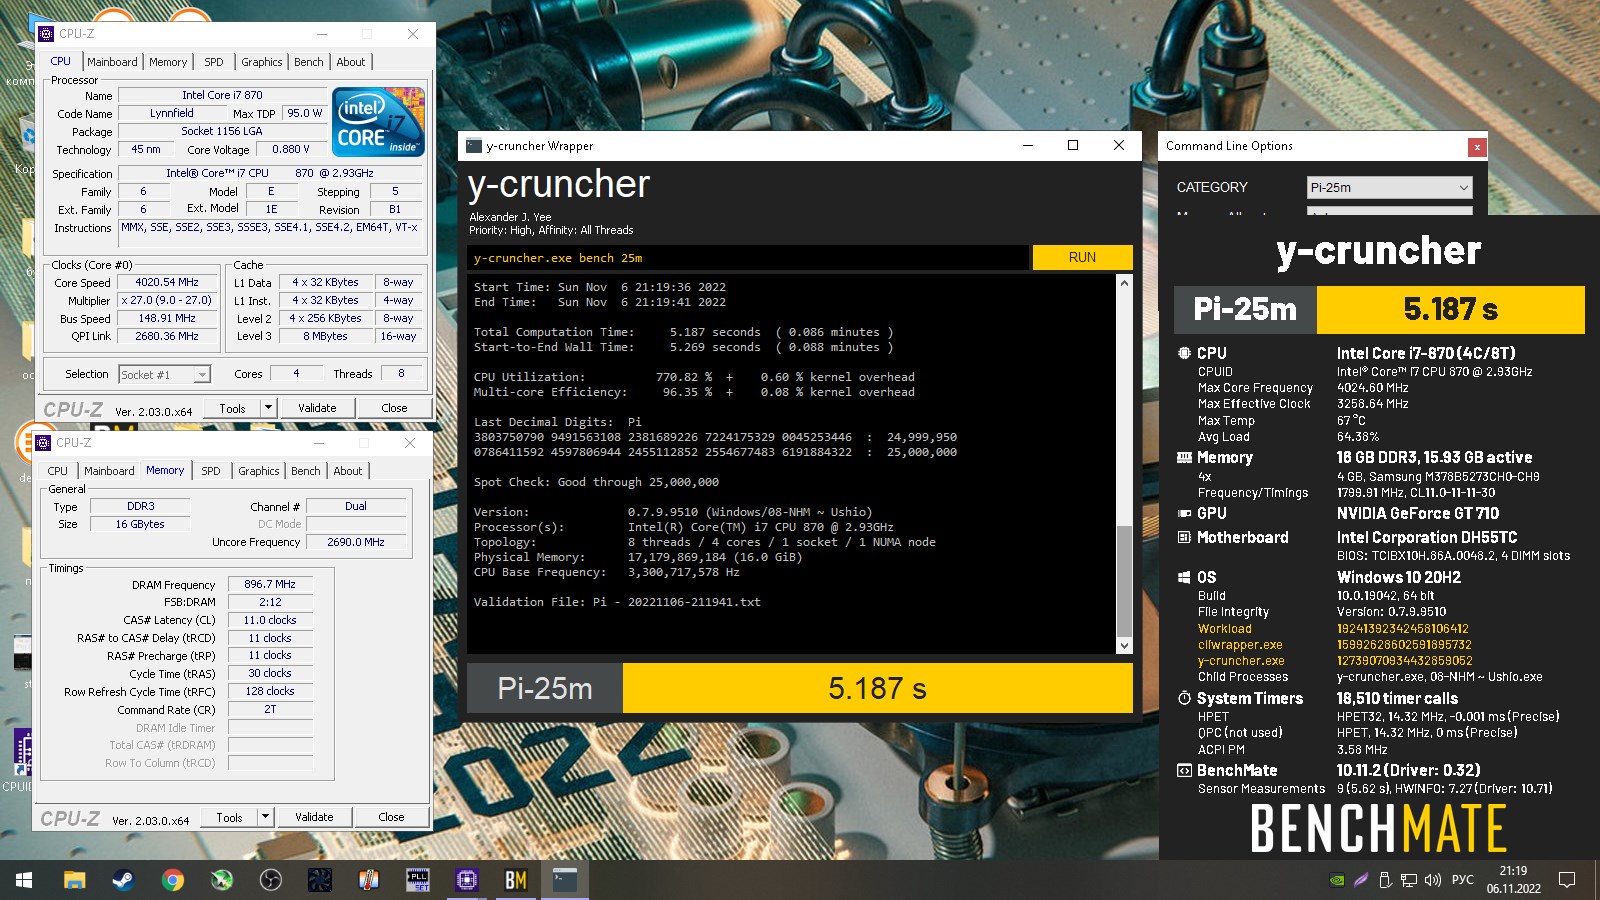Open network status tray icon
1600x900 pixels.
tap(1409, 880)
